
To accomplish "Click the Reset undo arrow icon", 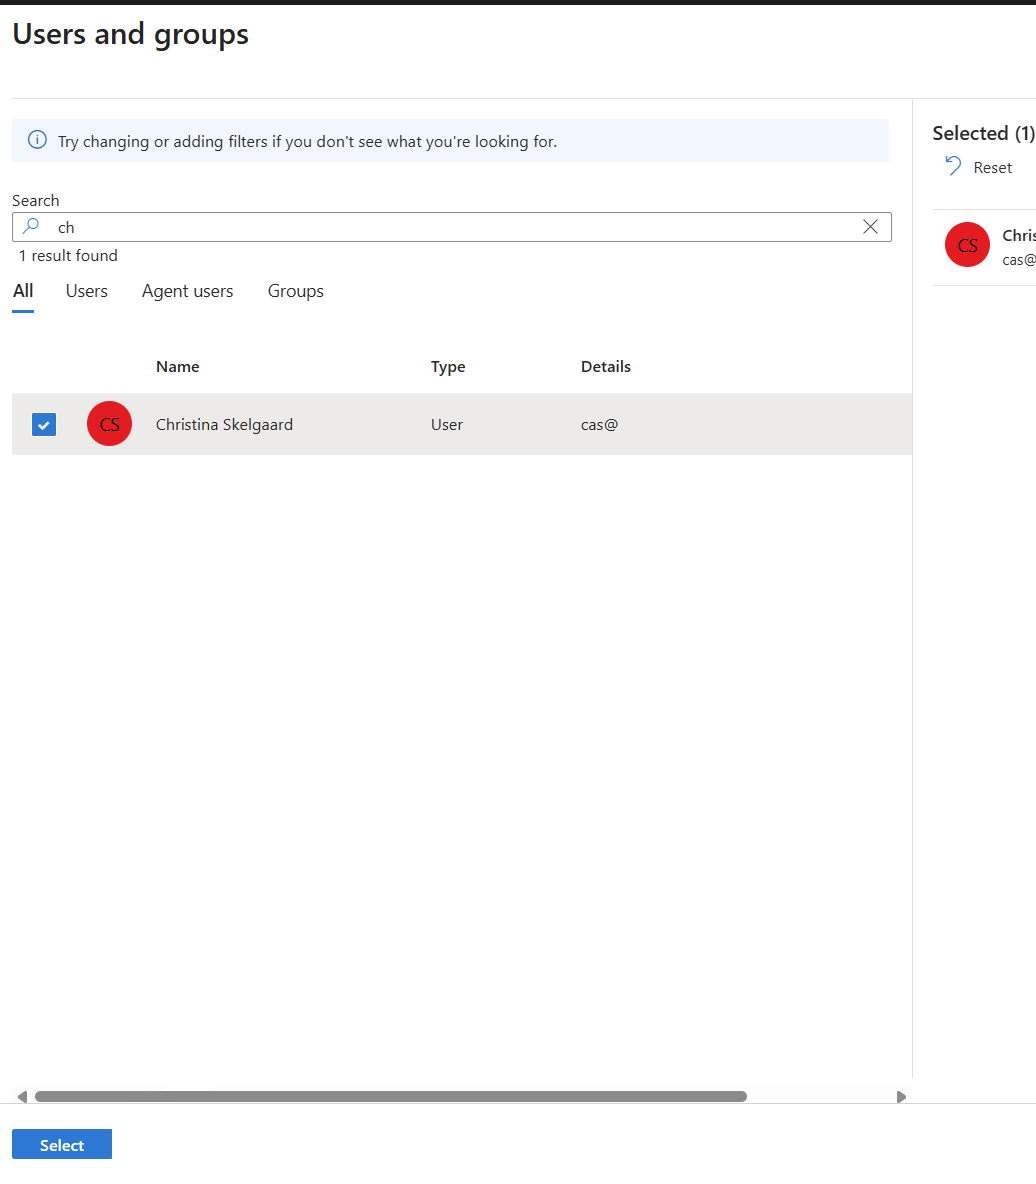I will point(953,166).
